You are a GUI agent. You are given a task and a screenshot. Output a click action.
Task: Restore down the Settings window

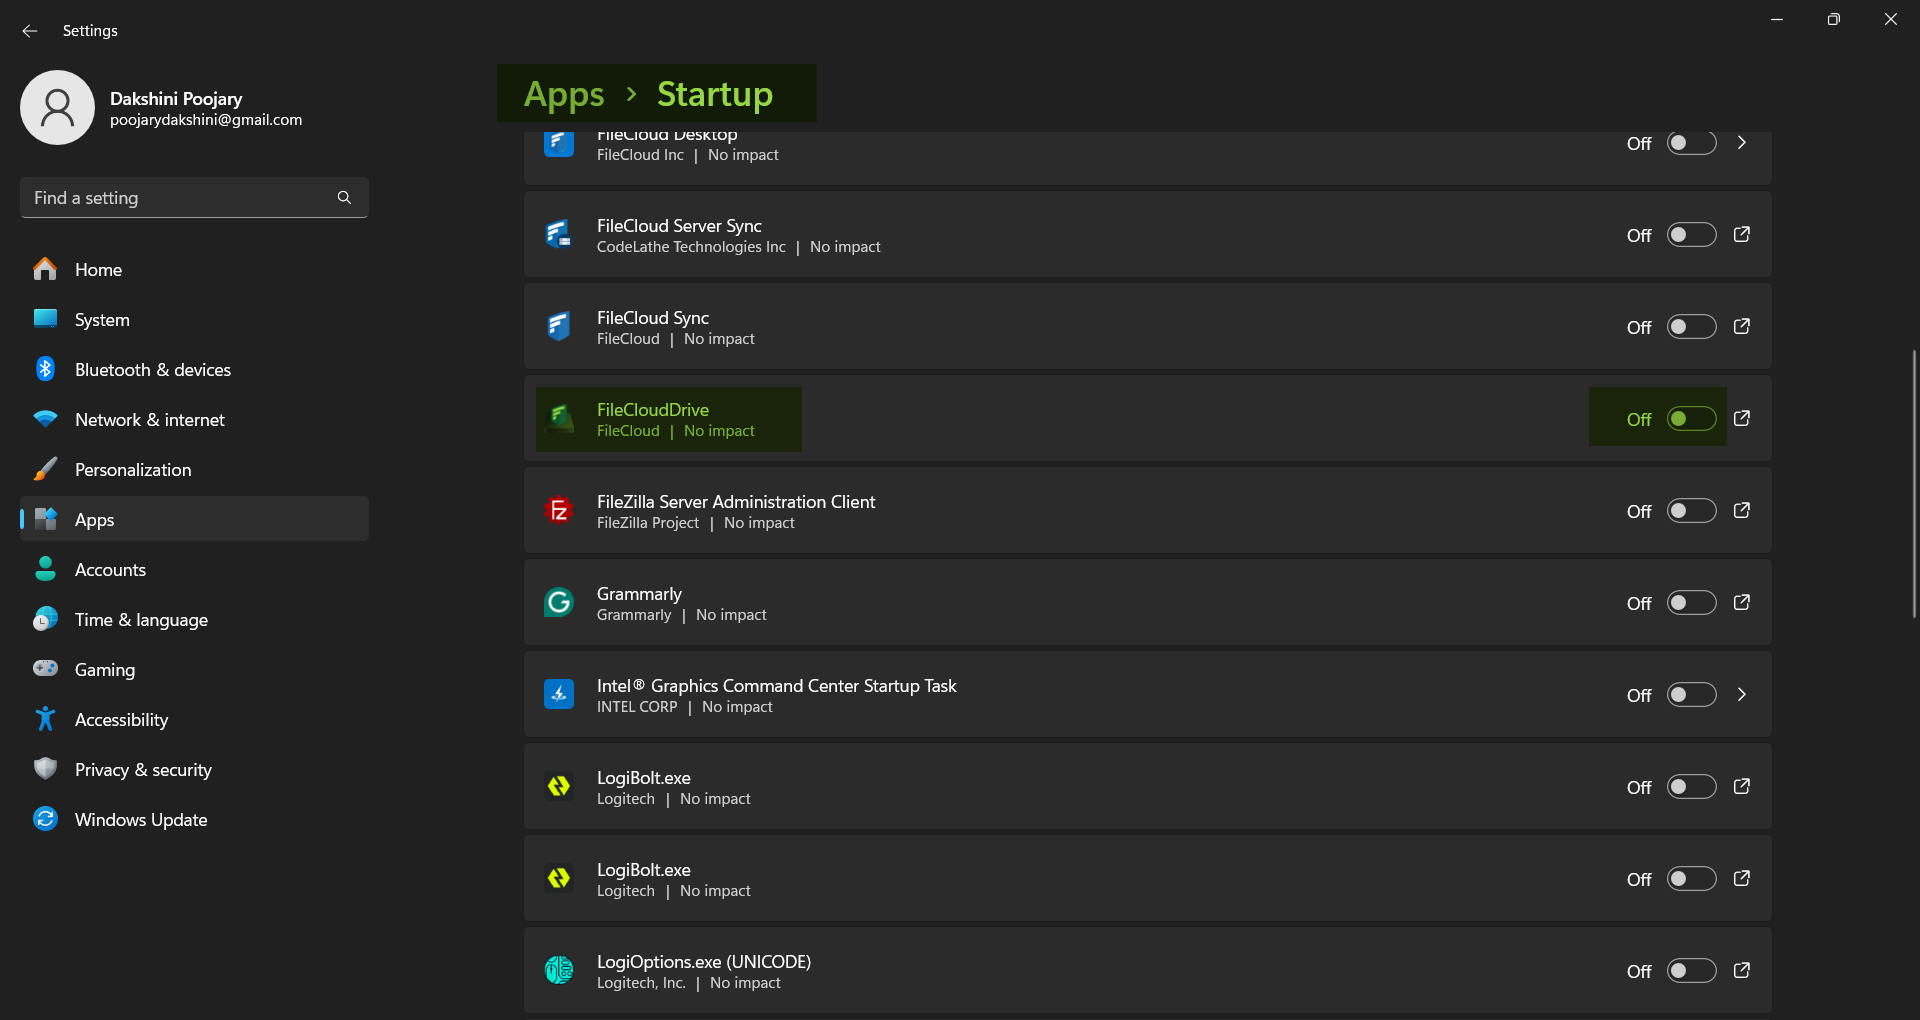click(1833, 19)
